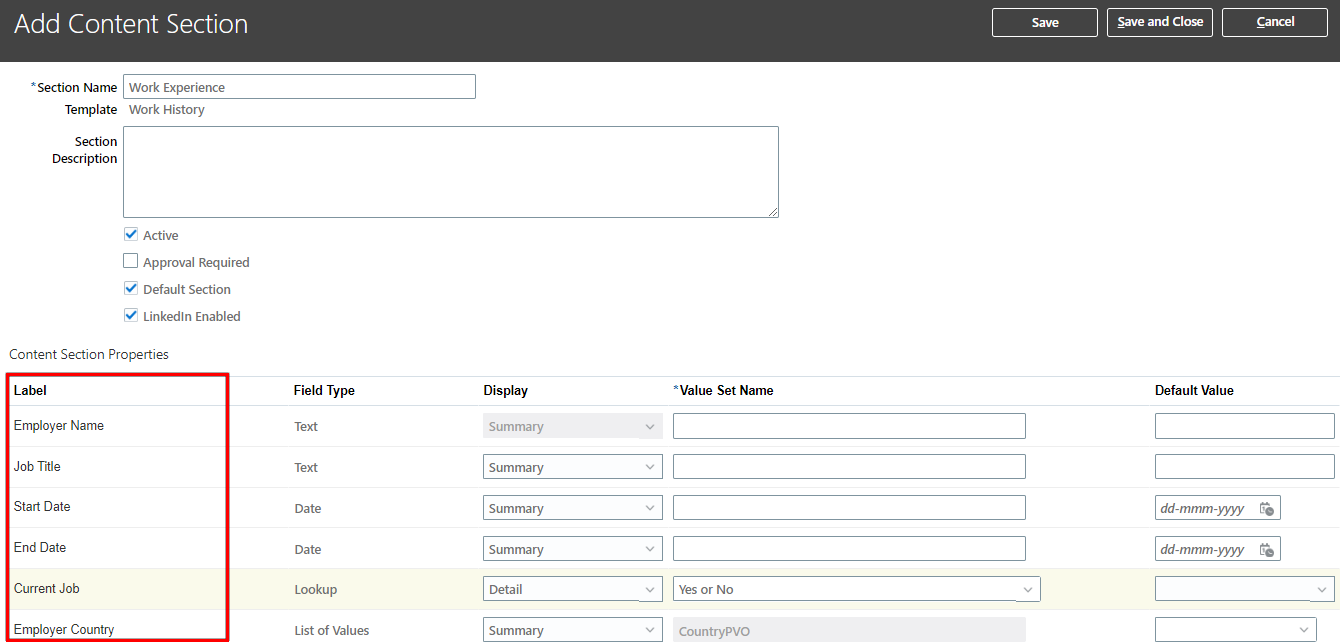
Task: Click the Cancel button
Action: (1274, 22)
